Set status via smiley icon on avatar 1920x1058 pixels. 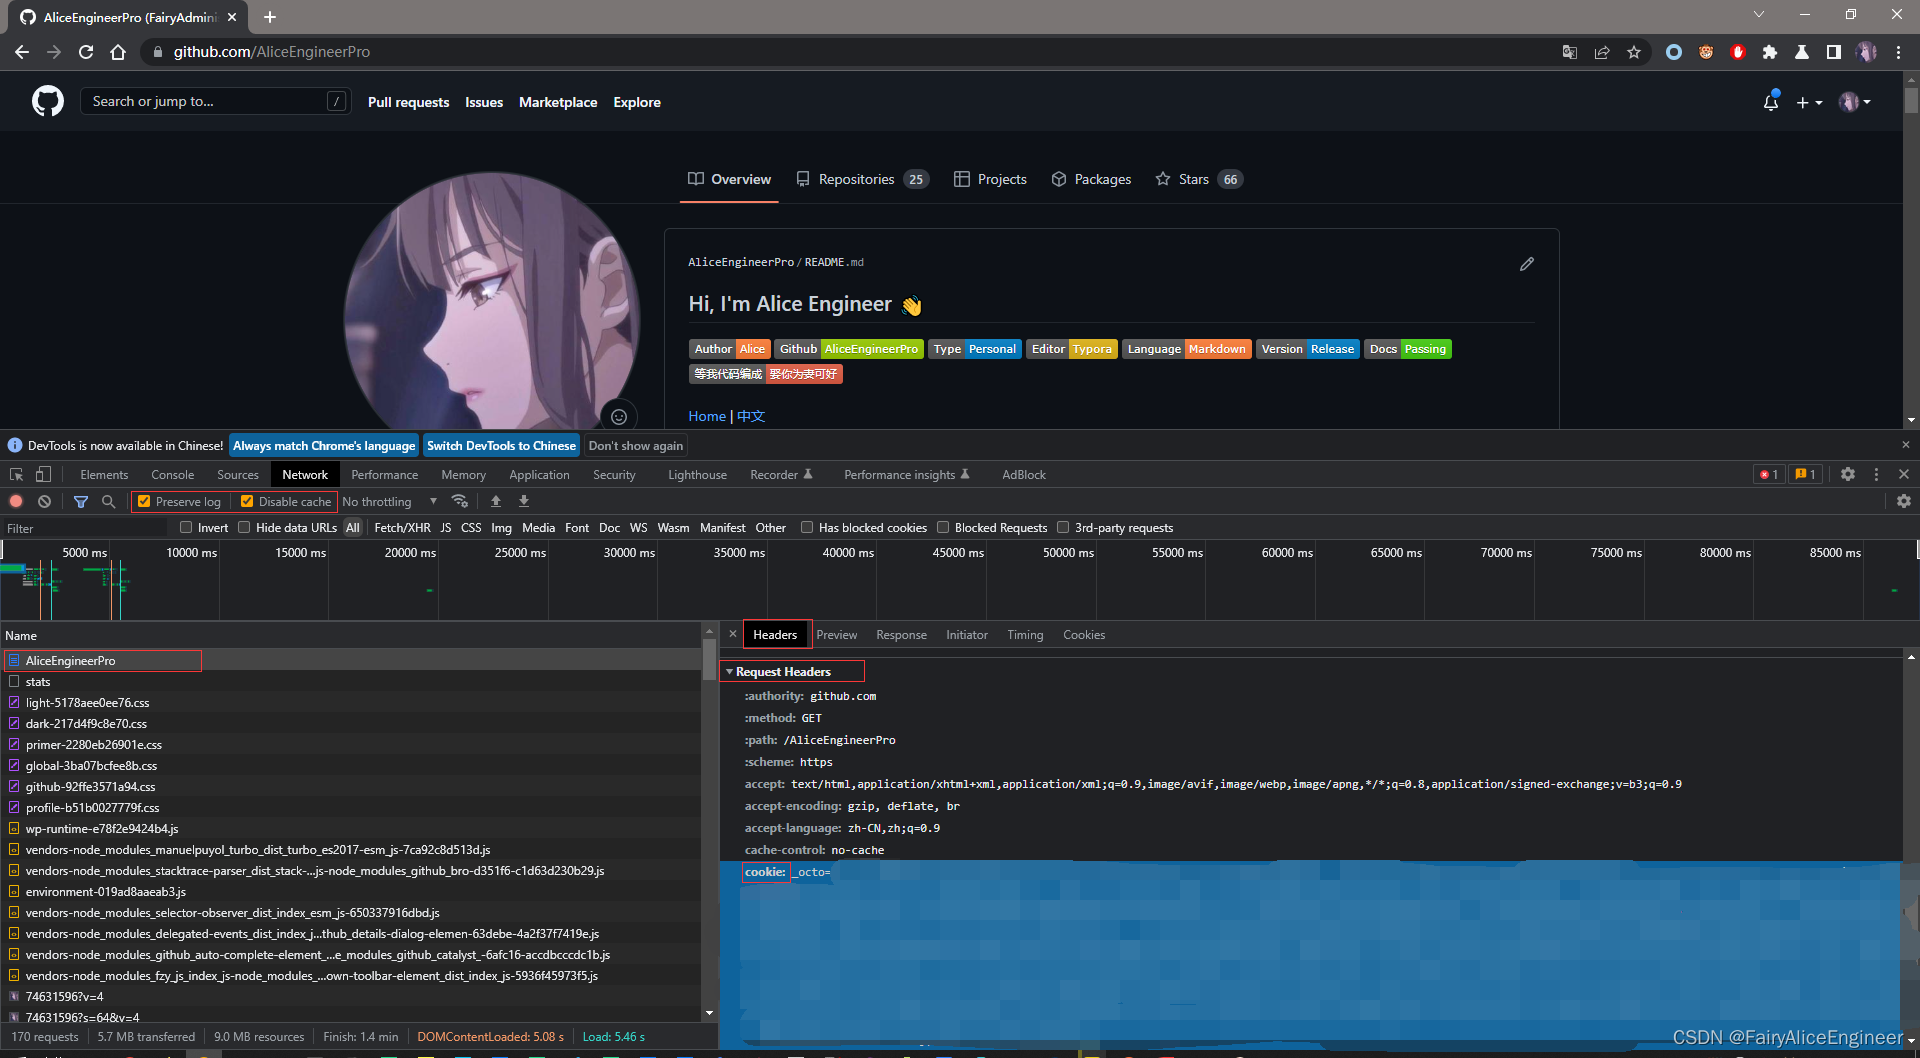(619, 416)
